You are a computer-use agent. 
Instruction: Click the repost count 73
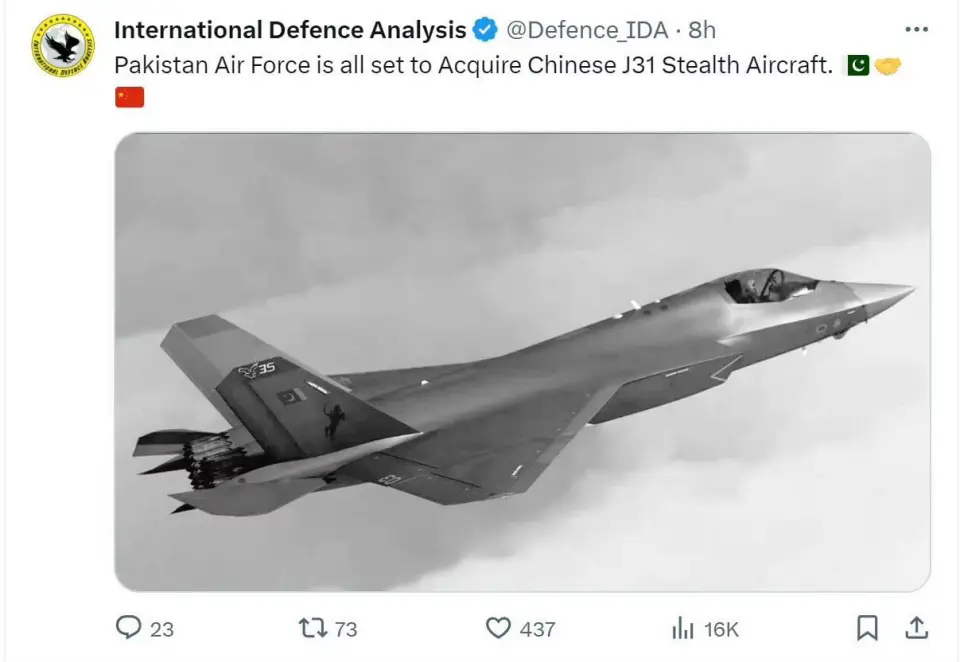pos(346,629)
